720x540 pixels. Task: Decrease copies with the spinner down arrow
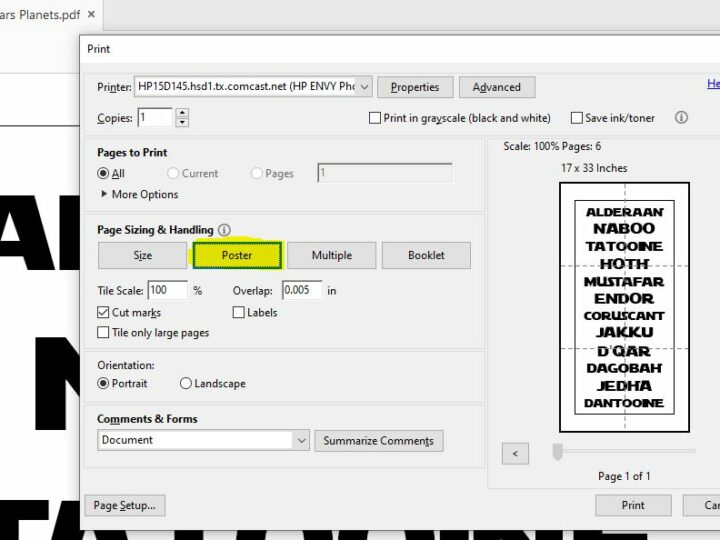coord(181,123)
